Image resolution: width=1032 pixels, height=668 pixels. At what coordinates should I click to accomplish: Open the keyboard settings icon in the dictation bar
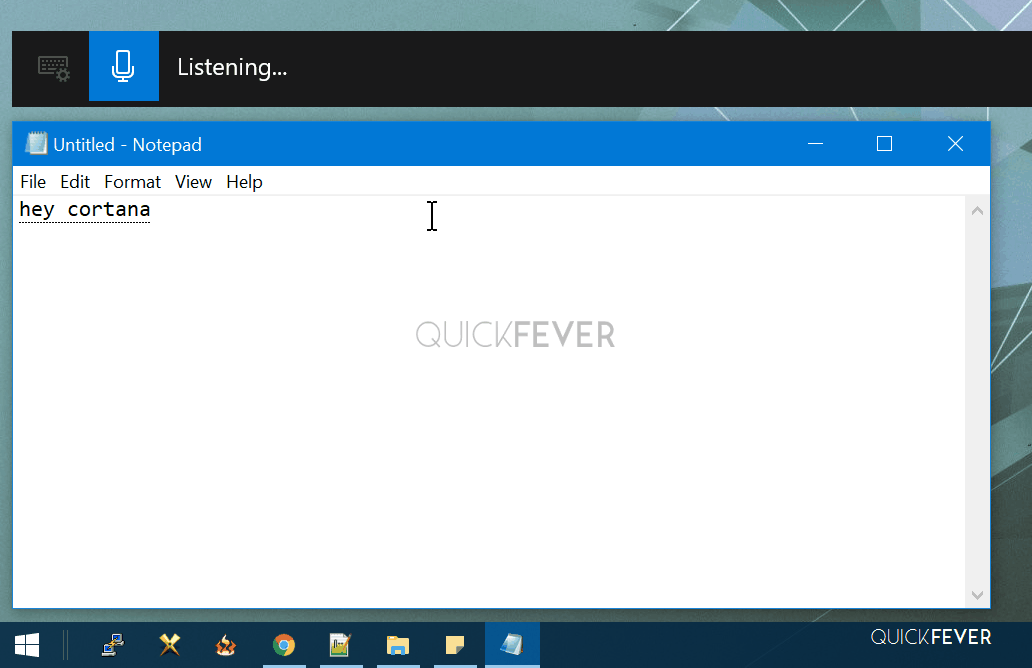pyautogui.click(x=54, y=68)
